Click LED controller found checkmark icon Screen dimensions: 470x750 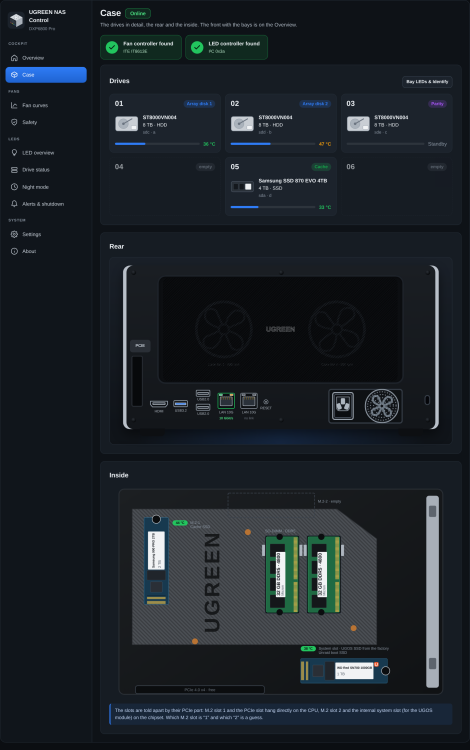click(197, 47)
